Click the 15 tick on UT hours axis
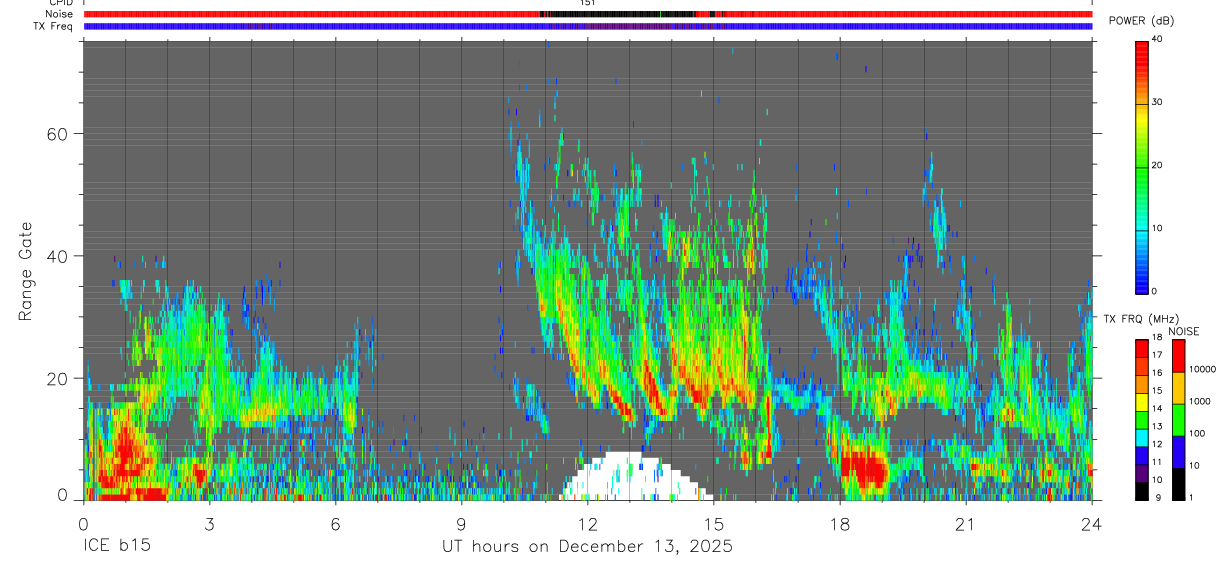This screenshot has width=1228, height=567. (713, 524)
